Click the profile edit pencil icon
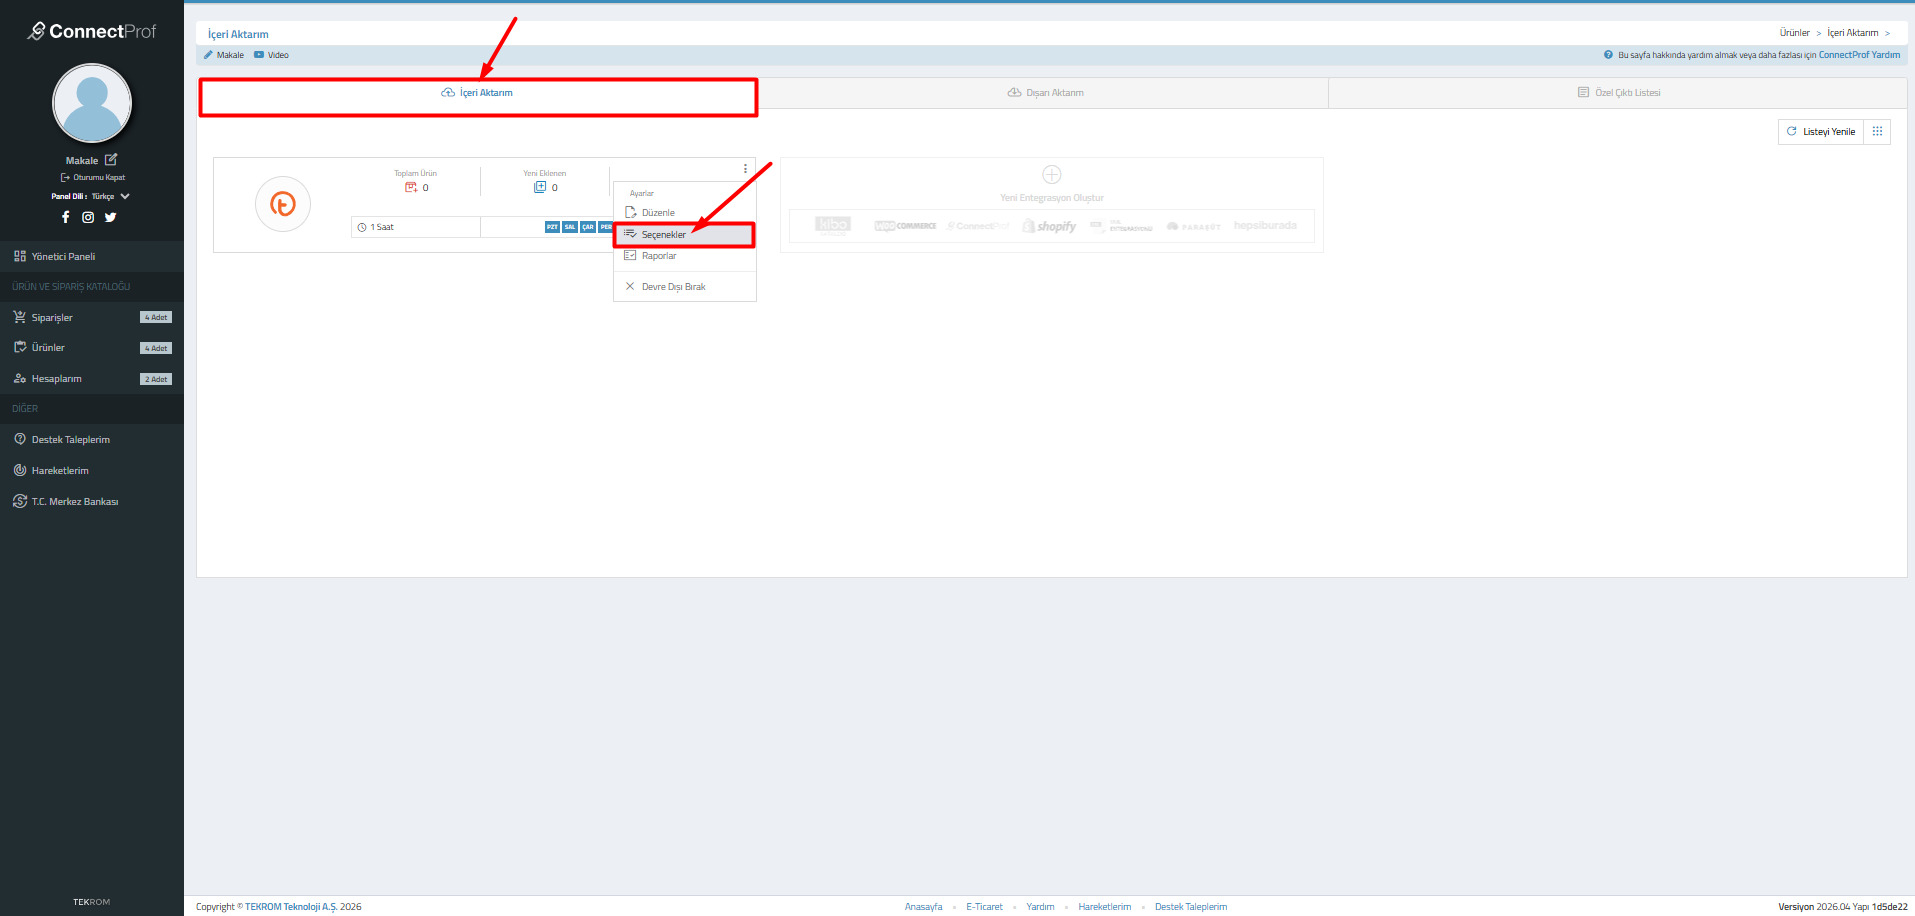The image size is (1915, 916). [111, 160]
